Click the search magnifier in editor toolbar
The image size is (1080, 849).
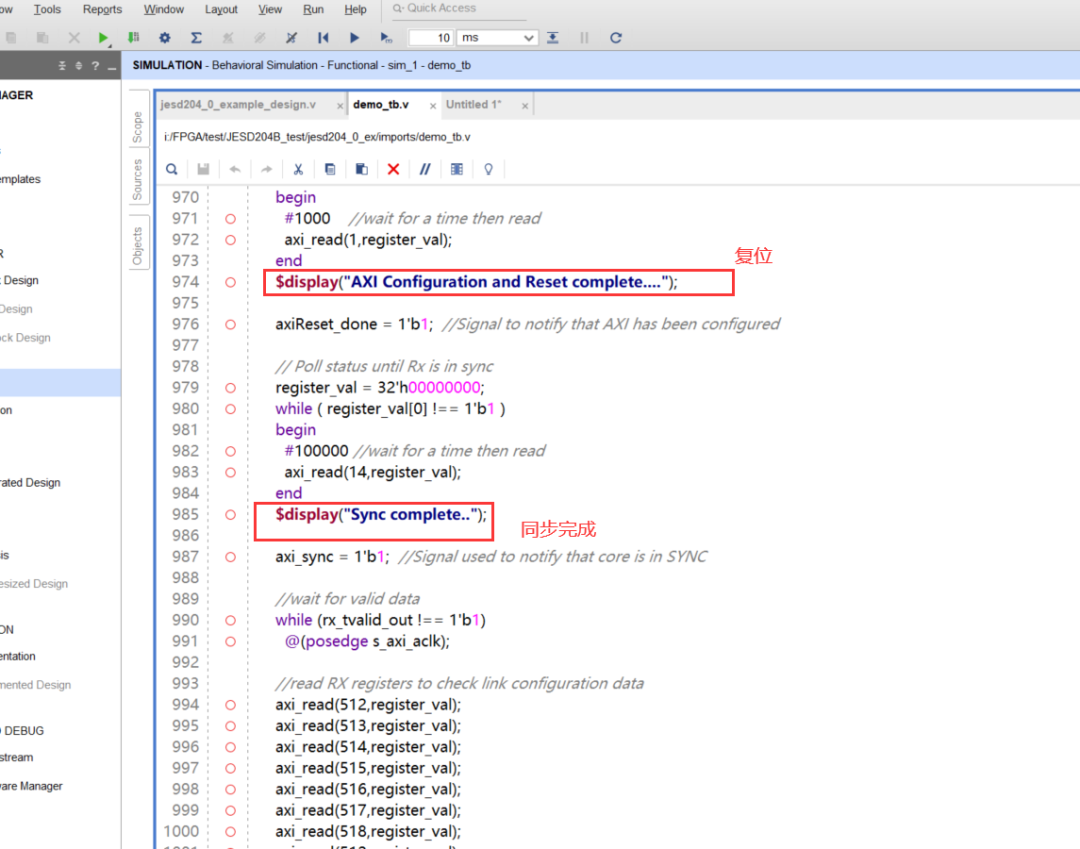[x=172, y=169]
